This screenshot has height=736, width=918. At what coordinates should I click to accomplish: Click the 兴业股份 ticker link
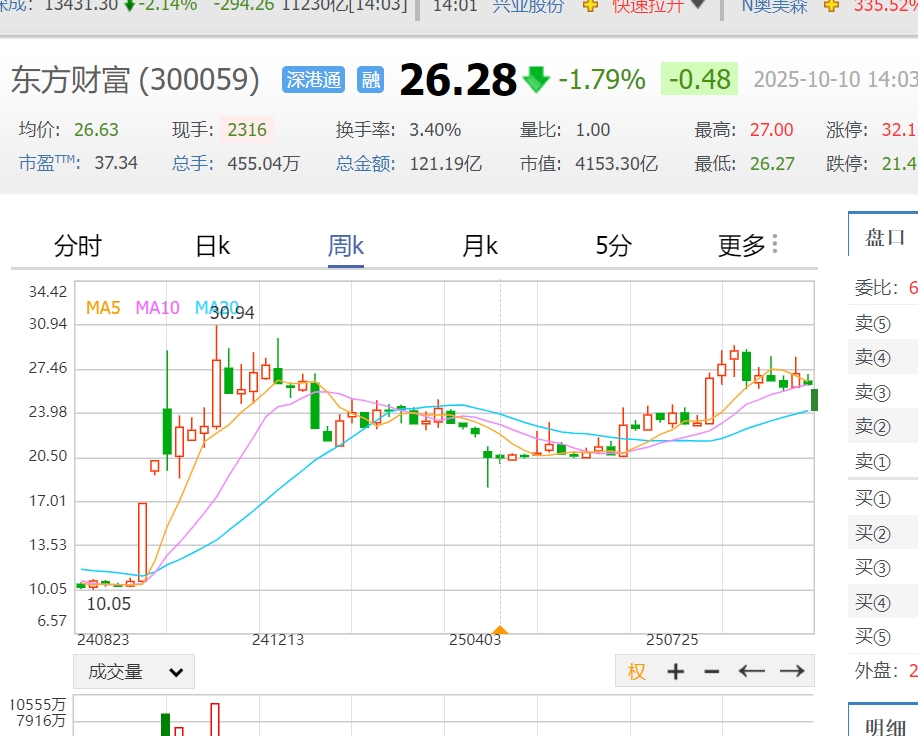tap(529, 6)
